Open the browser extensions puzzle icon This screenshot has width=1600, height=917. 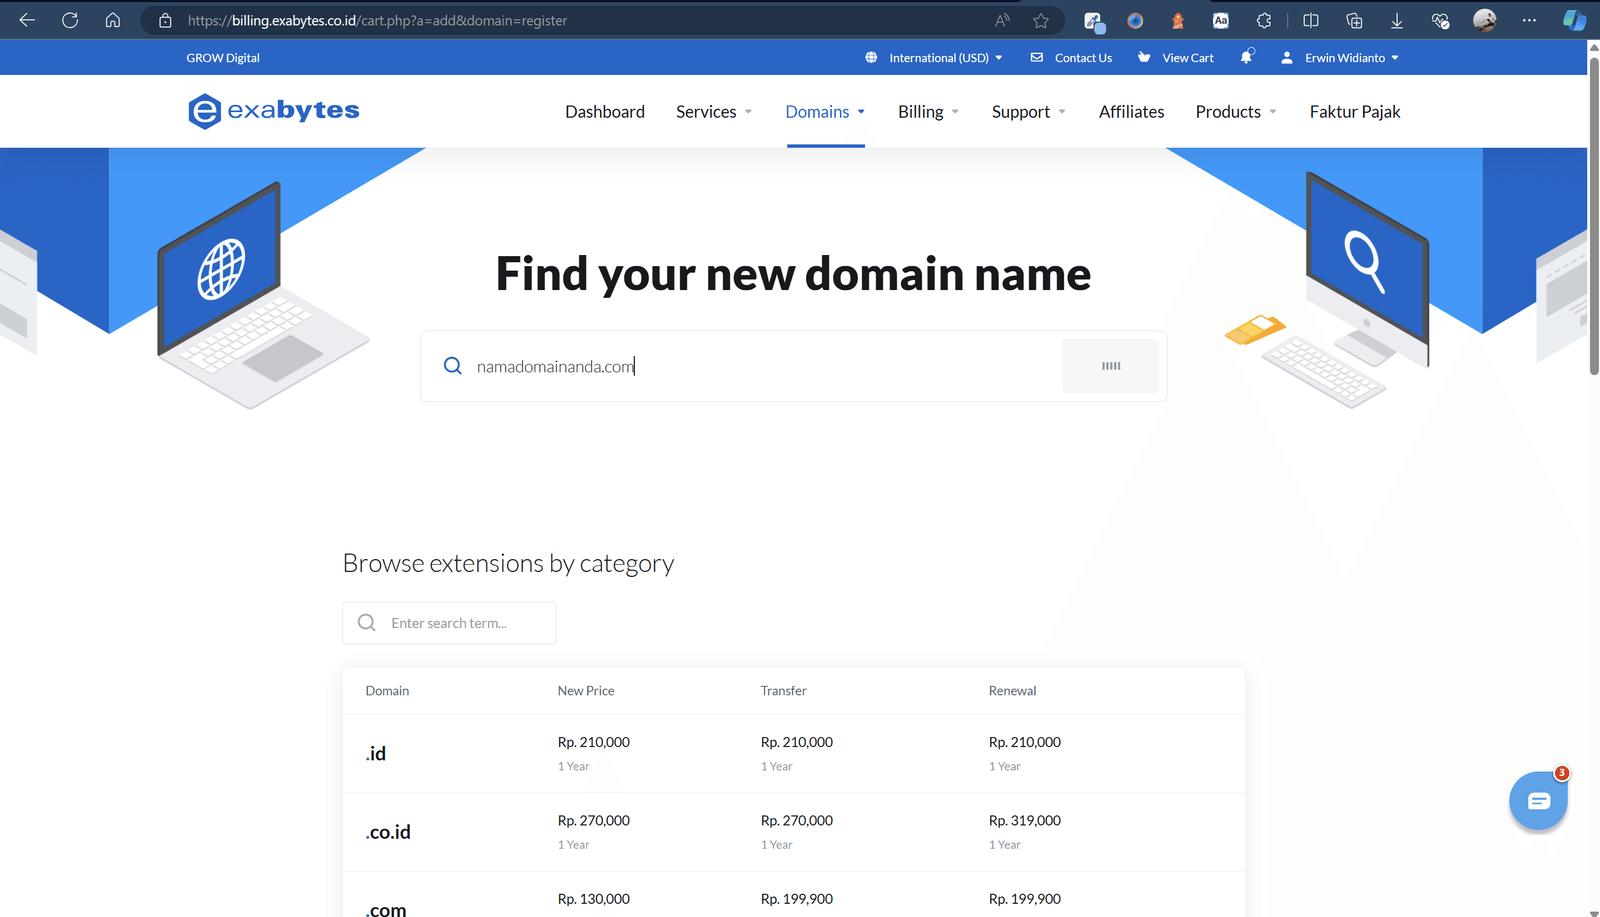tap(1264, 20)
